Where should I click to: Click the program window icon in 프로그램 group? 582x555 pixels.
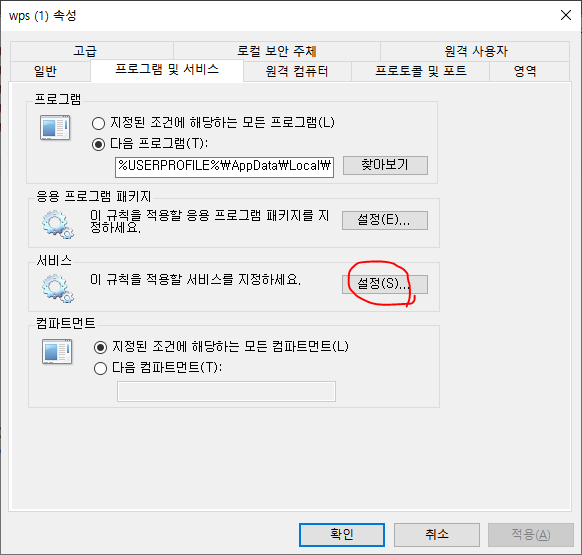[55, 128]
